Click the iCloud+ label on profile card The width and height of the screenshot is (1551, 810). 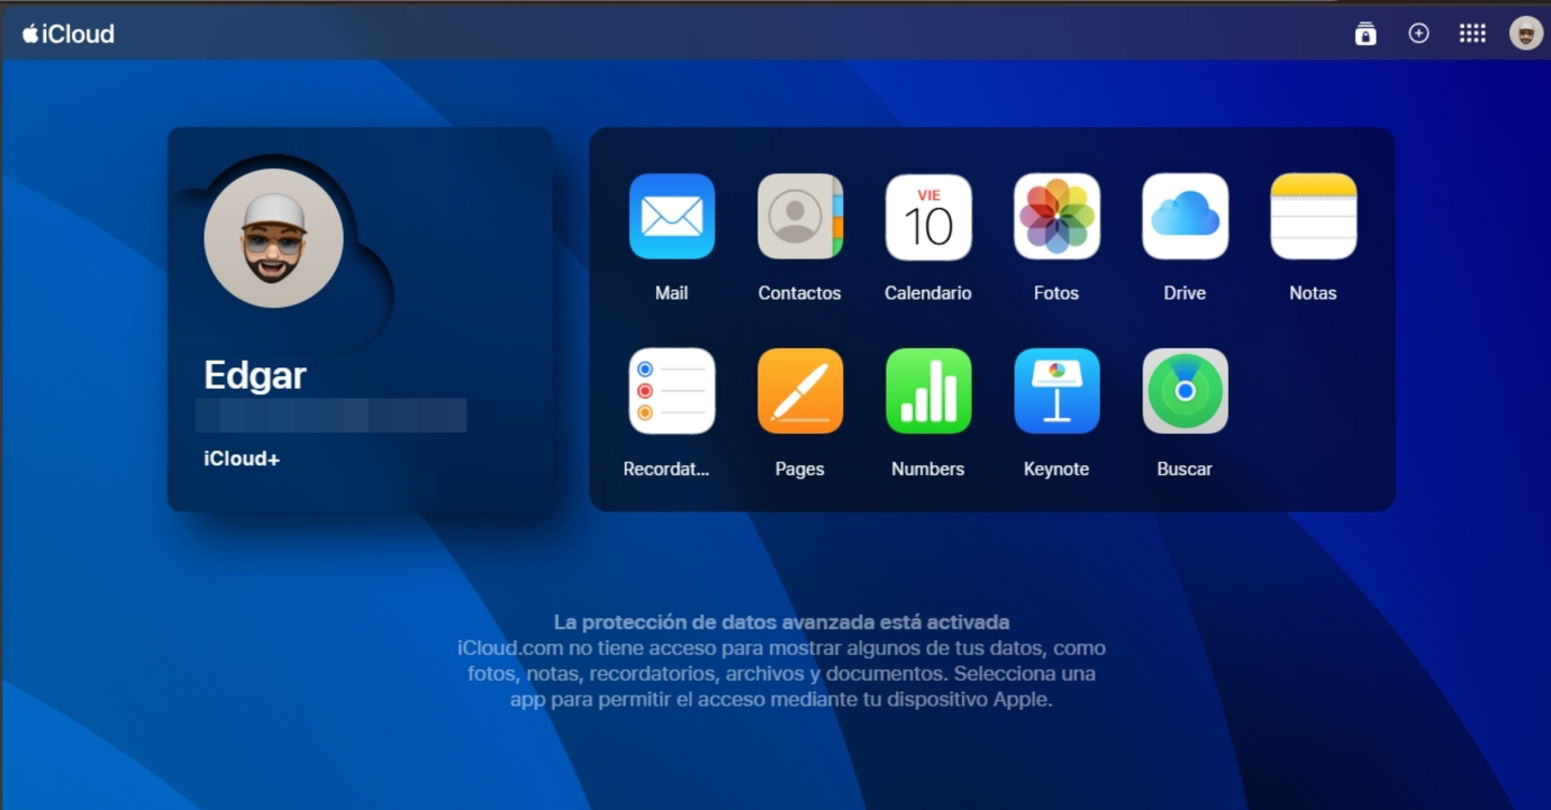(x=242, y=459)
